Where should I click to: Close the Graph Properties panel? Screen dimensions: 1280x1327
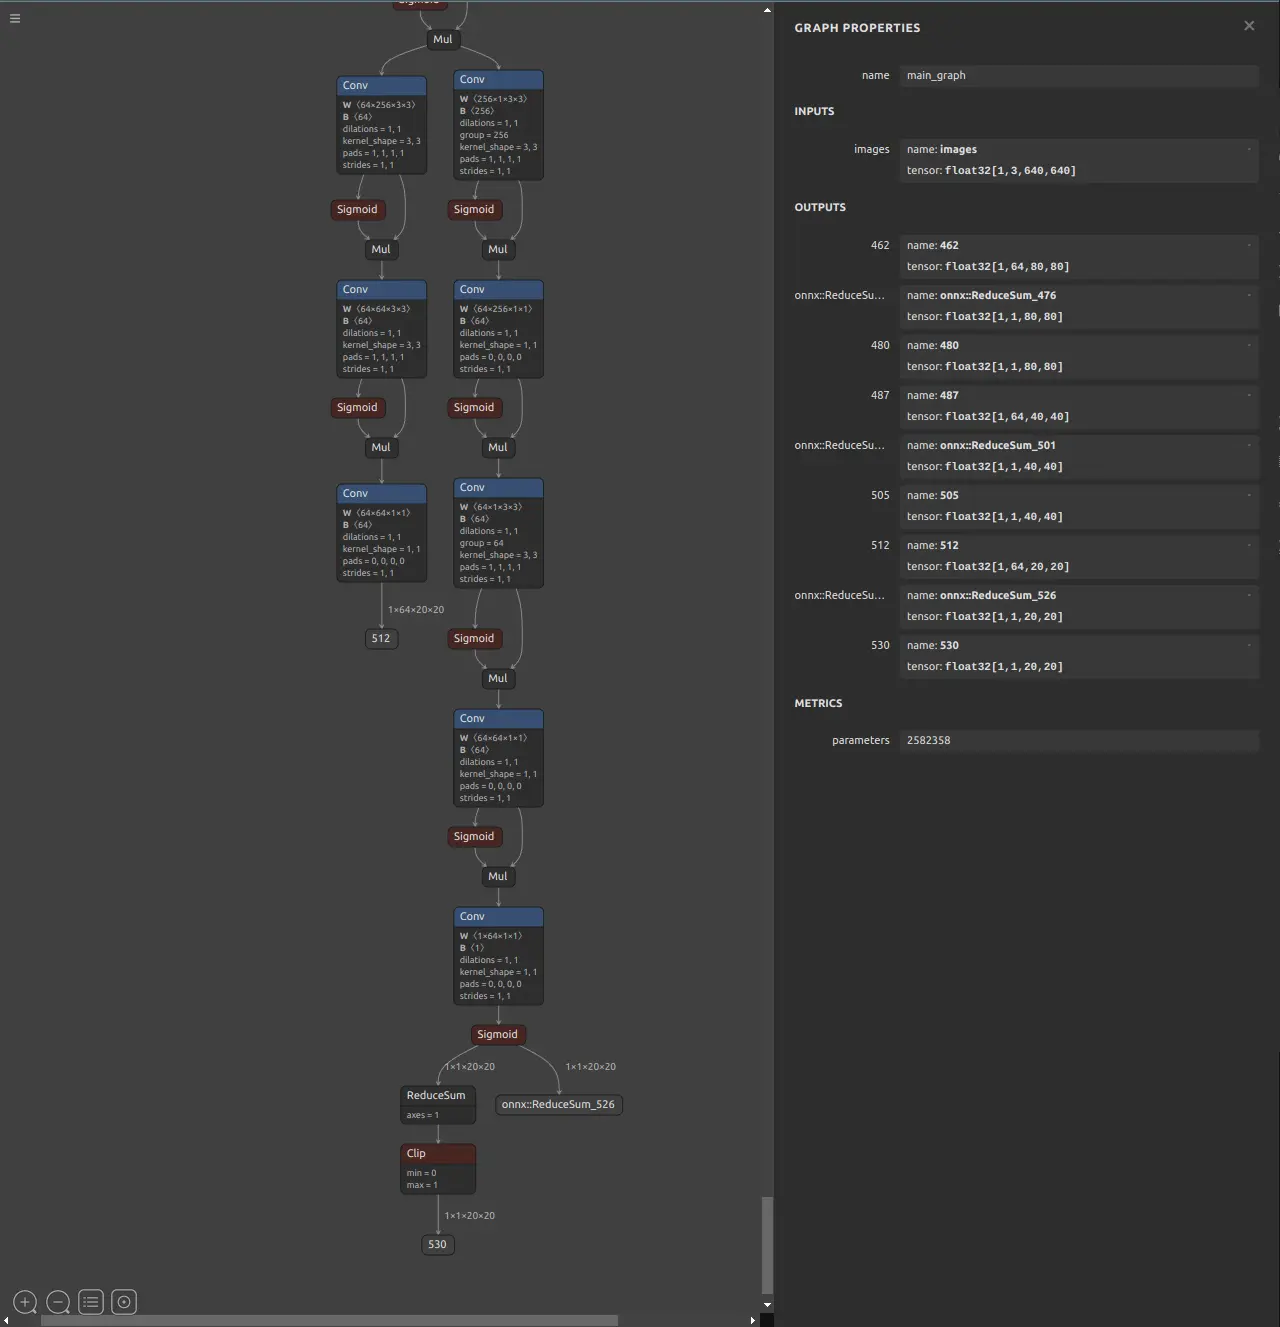tap(1249, 26)
